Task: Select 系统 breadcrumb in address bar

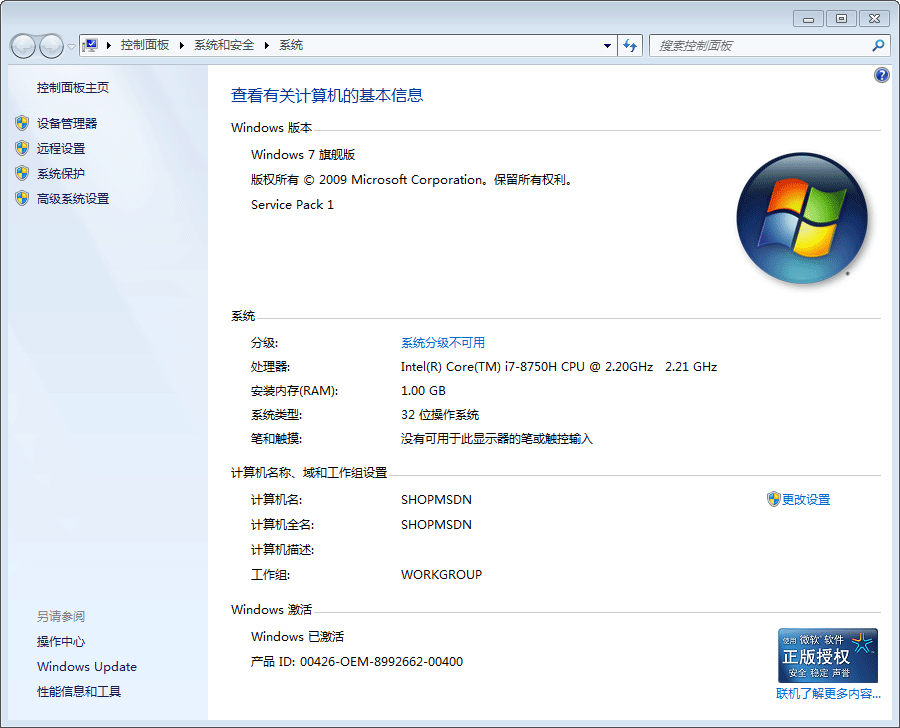Action: point(291,45)
